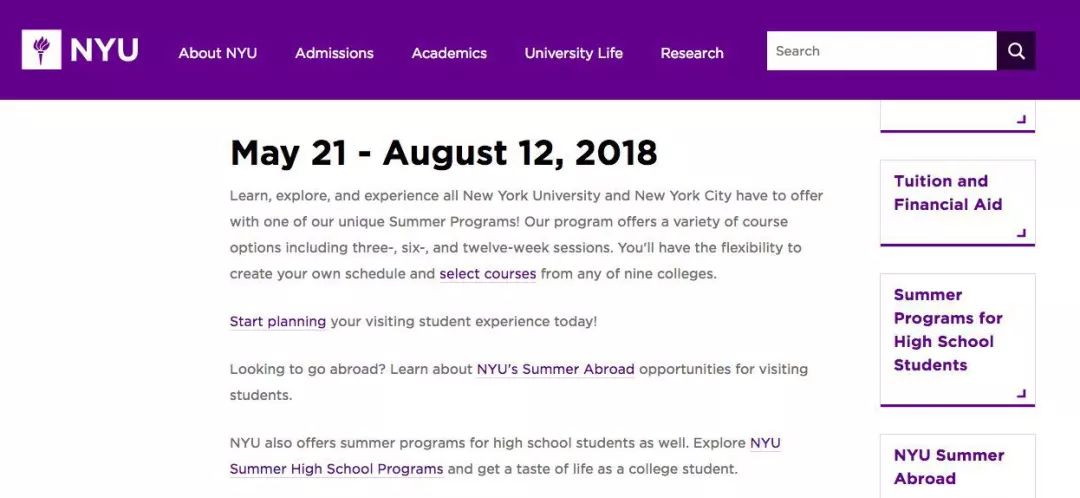Click the NYU torch logo icon
The height and width of the screenshot is (498, 1080).
pos(41,50)
